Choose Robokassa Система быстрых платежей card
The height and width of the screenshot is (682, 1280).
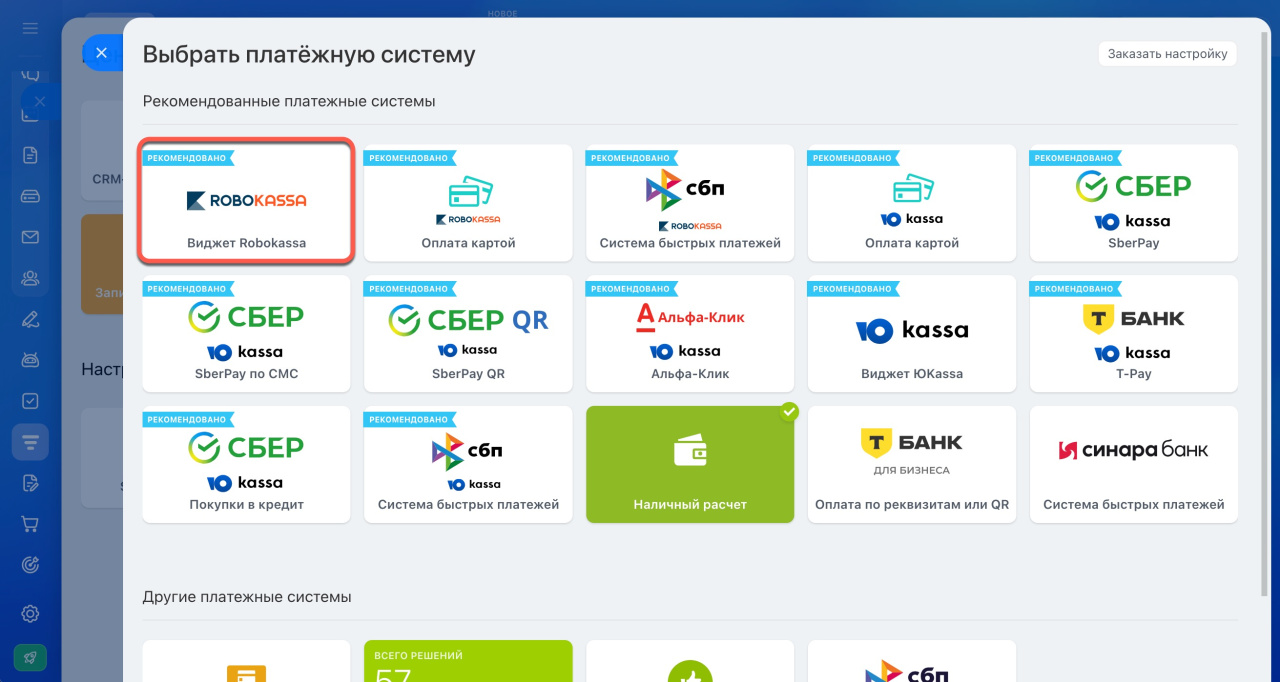[x=690, y=203]
